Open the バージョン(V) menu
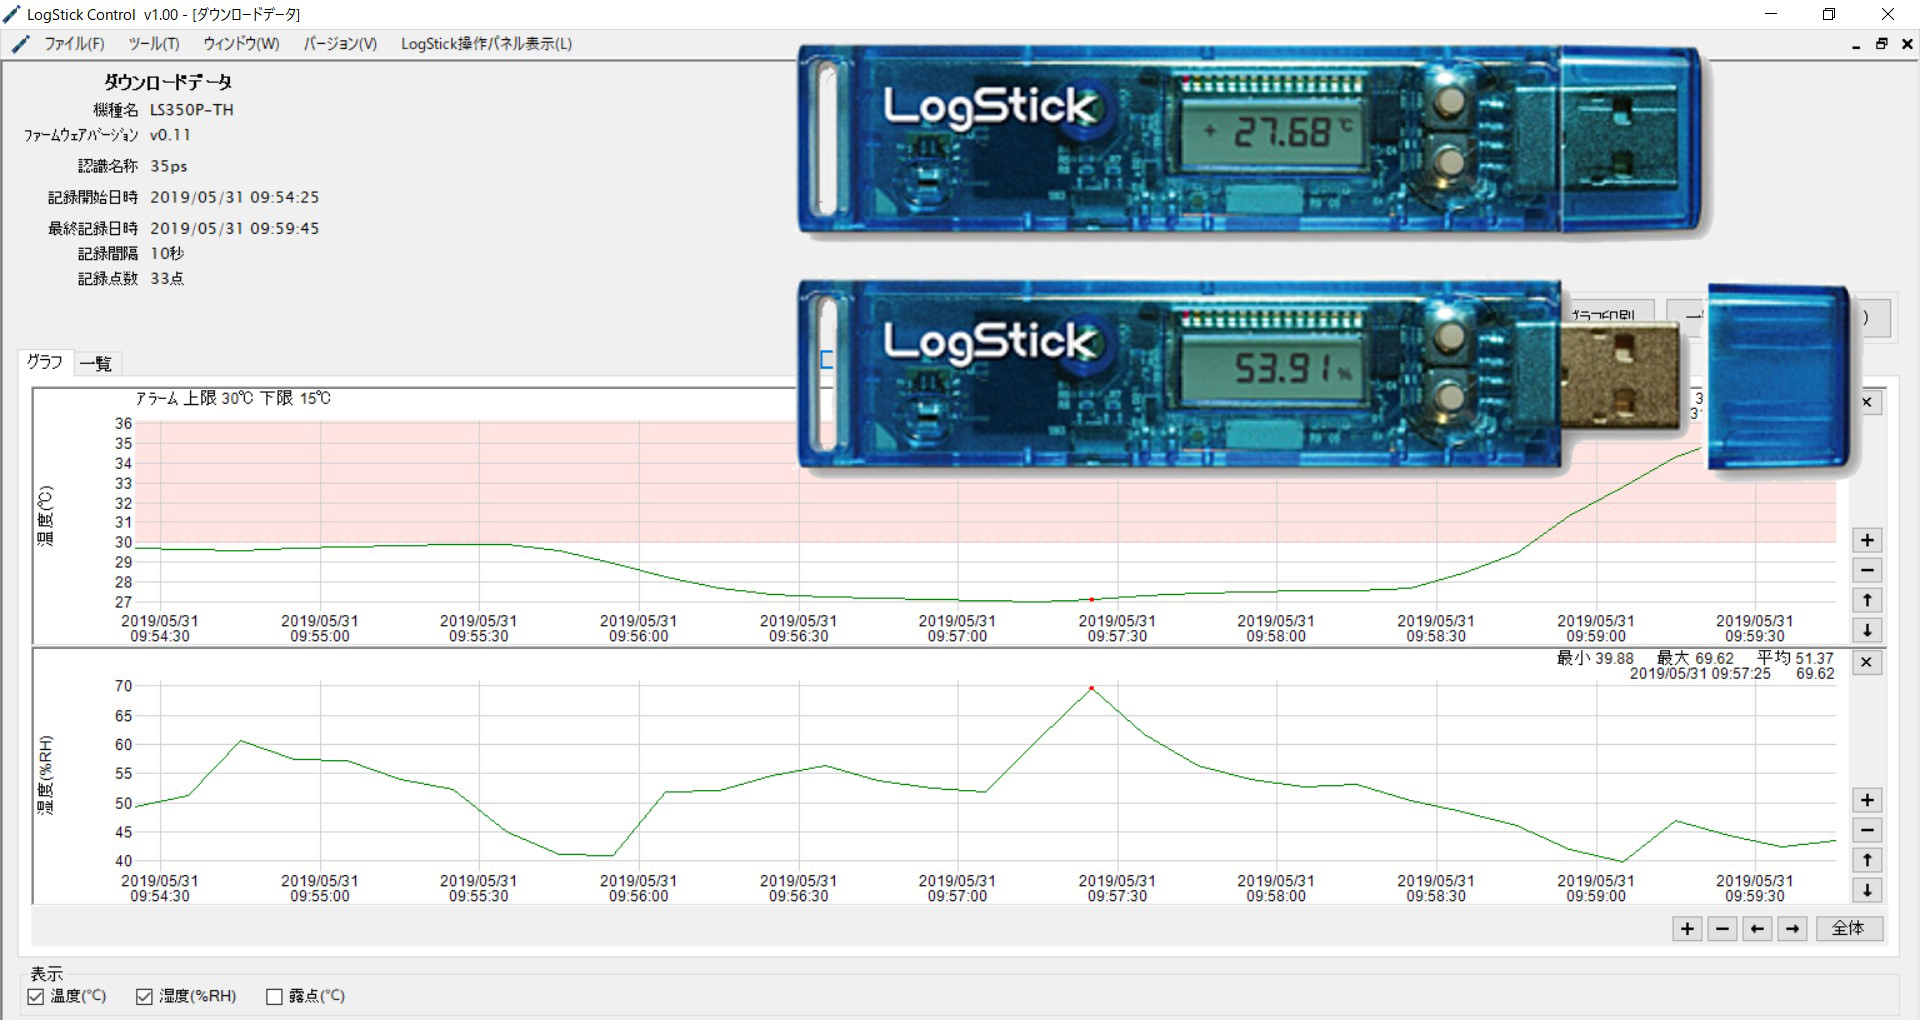The image size is (1920, 1020). 340,44
